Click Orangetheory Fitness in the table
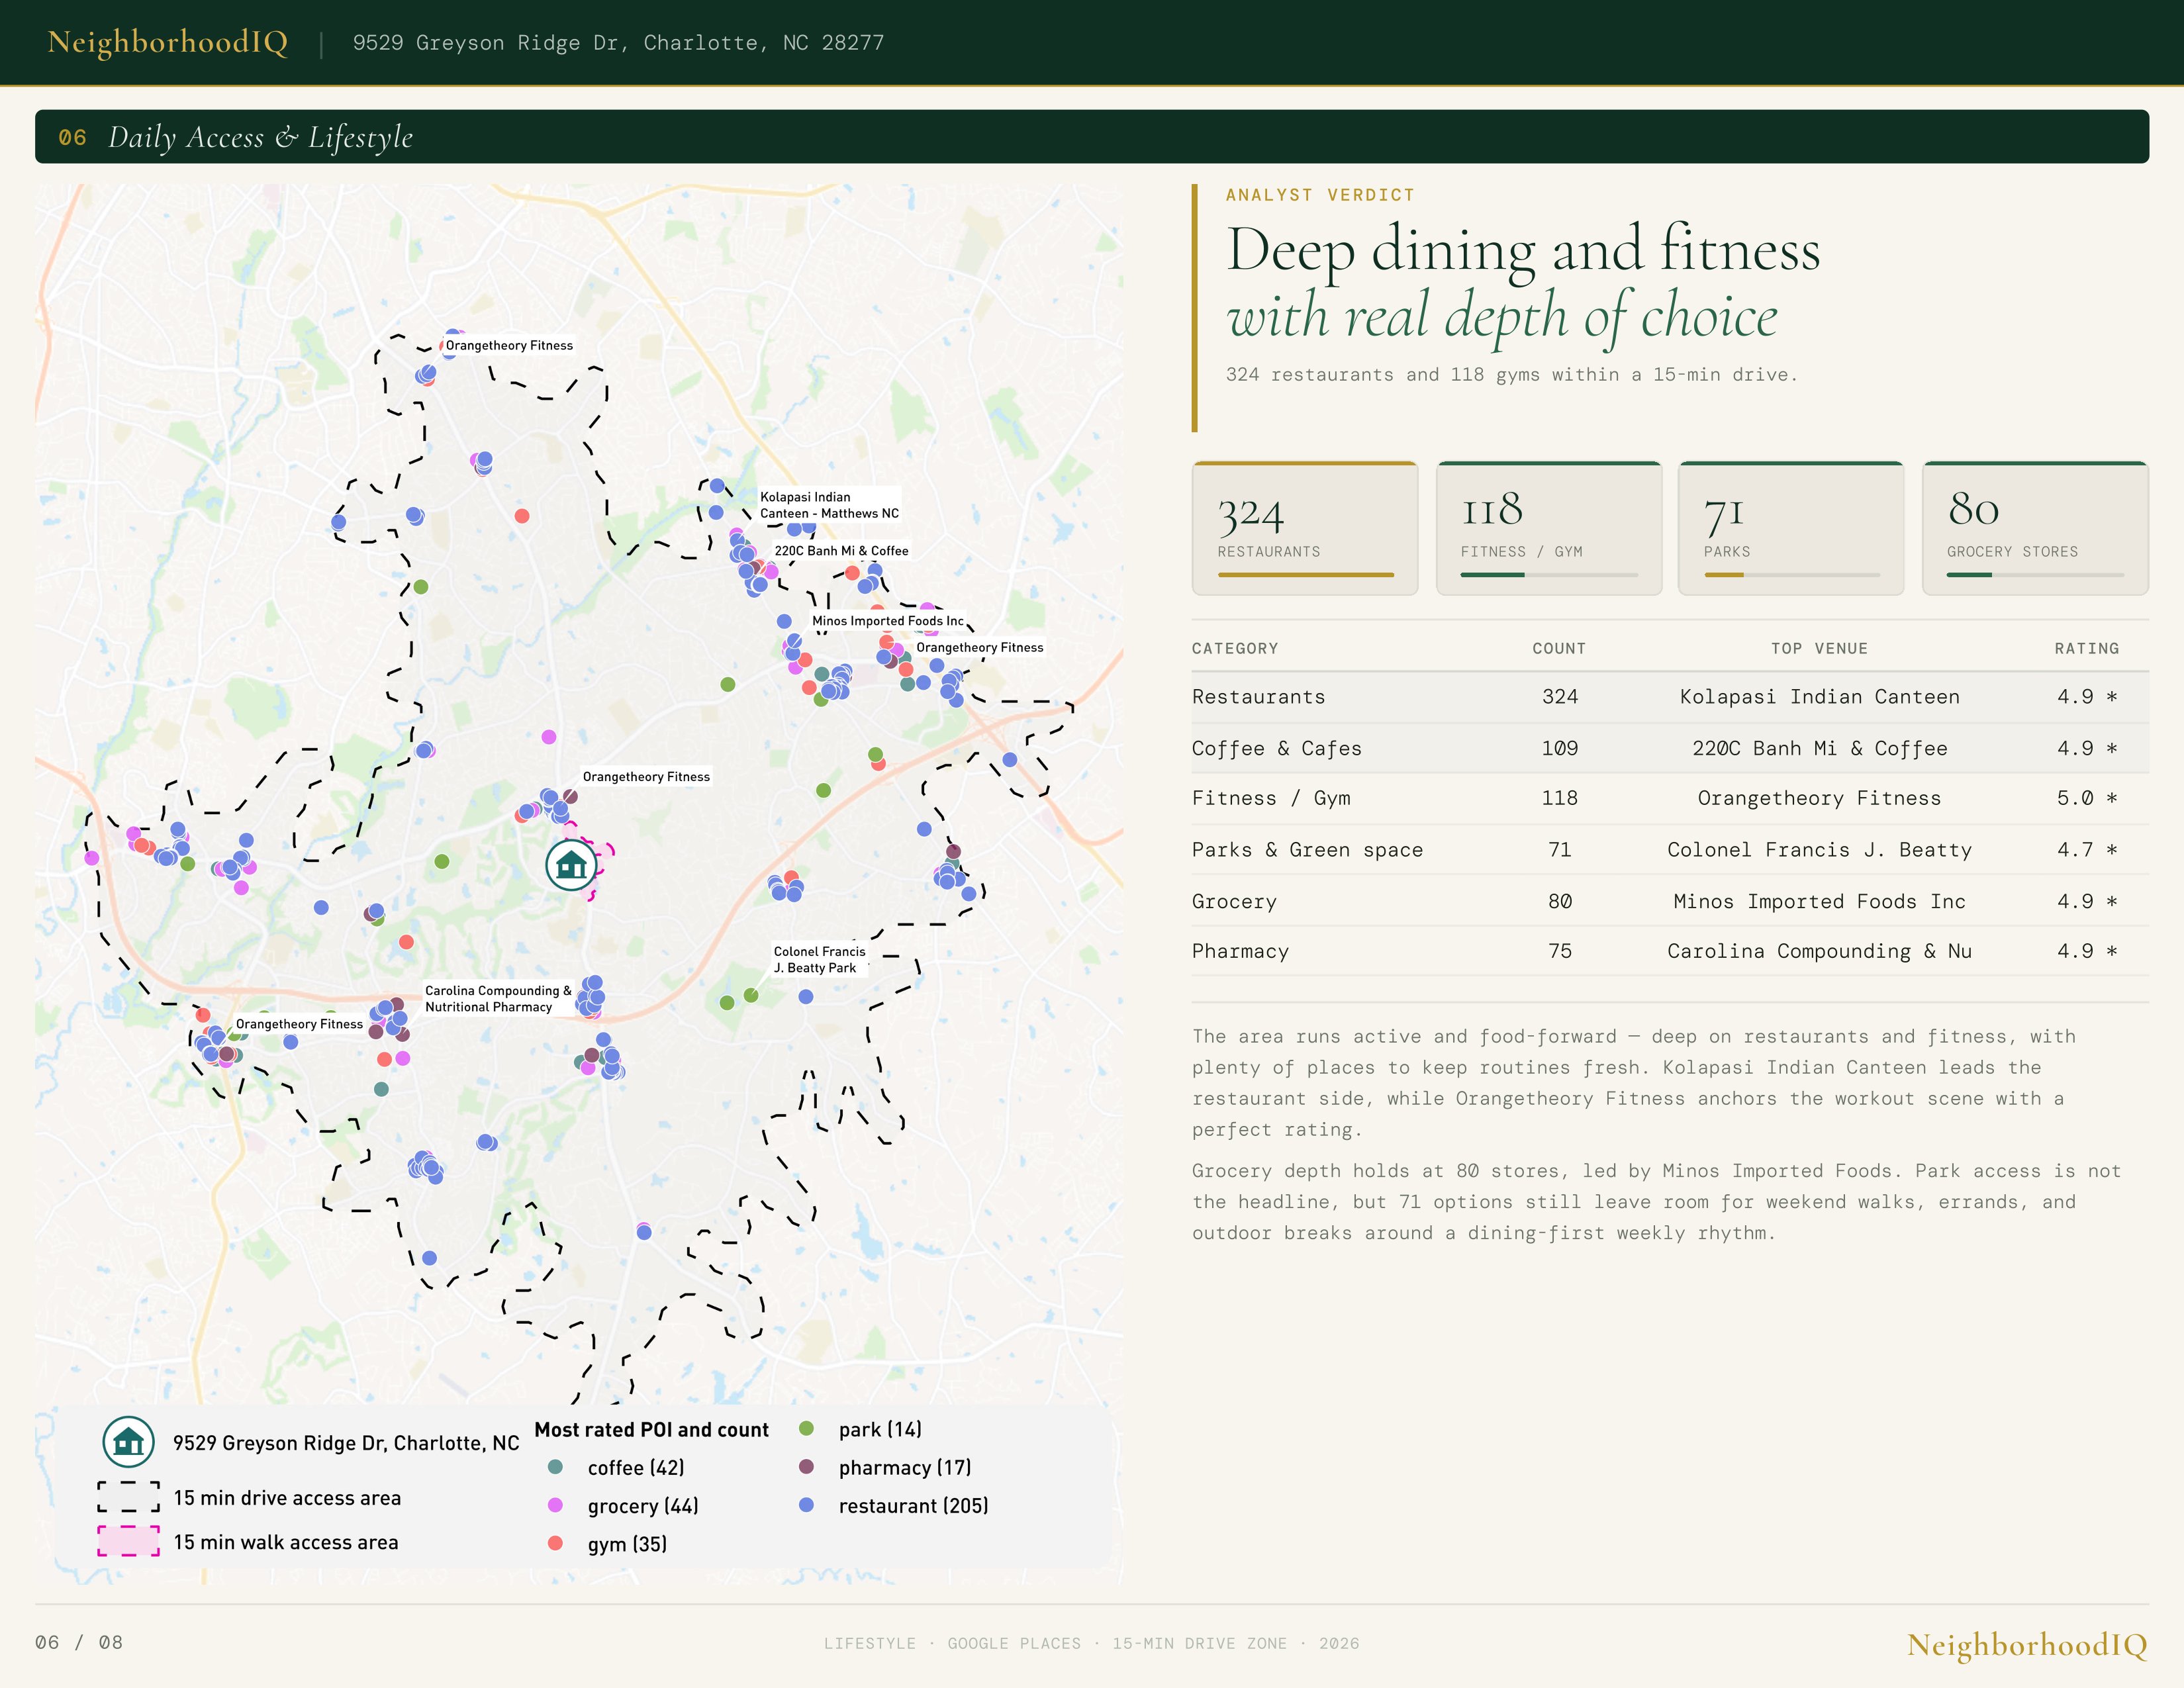 point(1819,798)
